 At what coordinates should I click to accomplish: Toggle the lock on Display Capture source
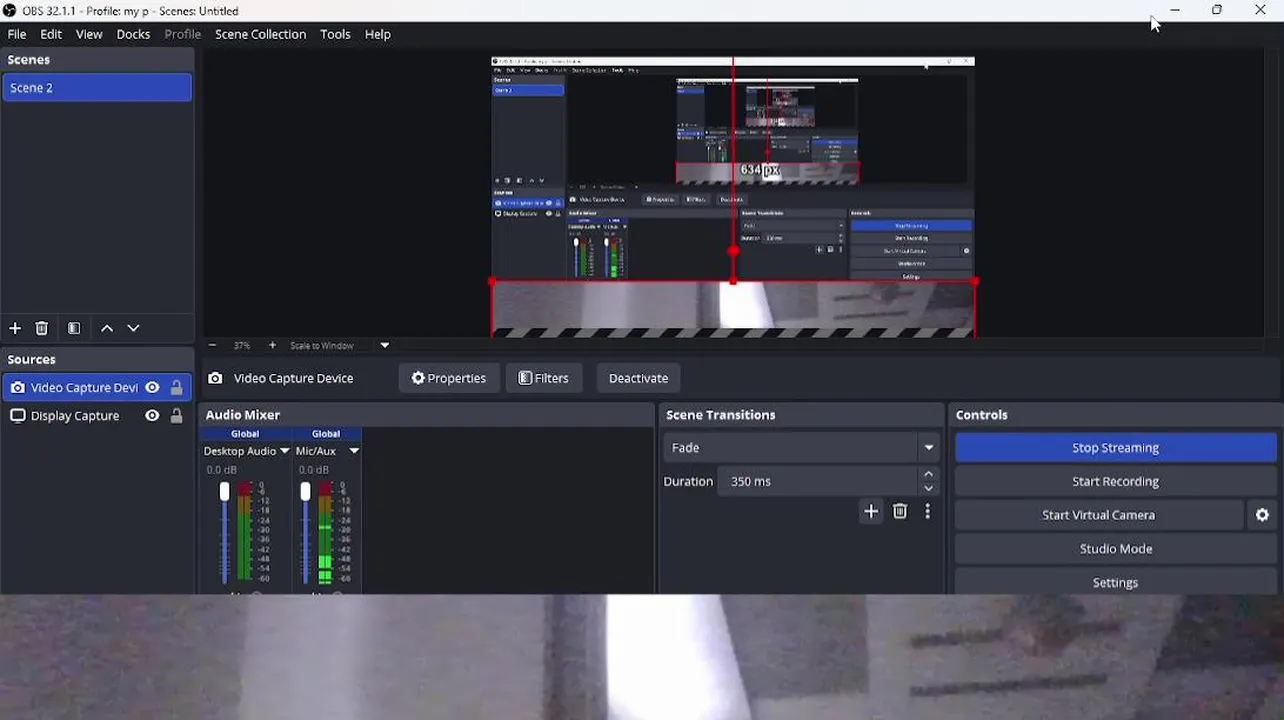click(x=177, y=416)
